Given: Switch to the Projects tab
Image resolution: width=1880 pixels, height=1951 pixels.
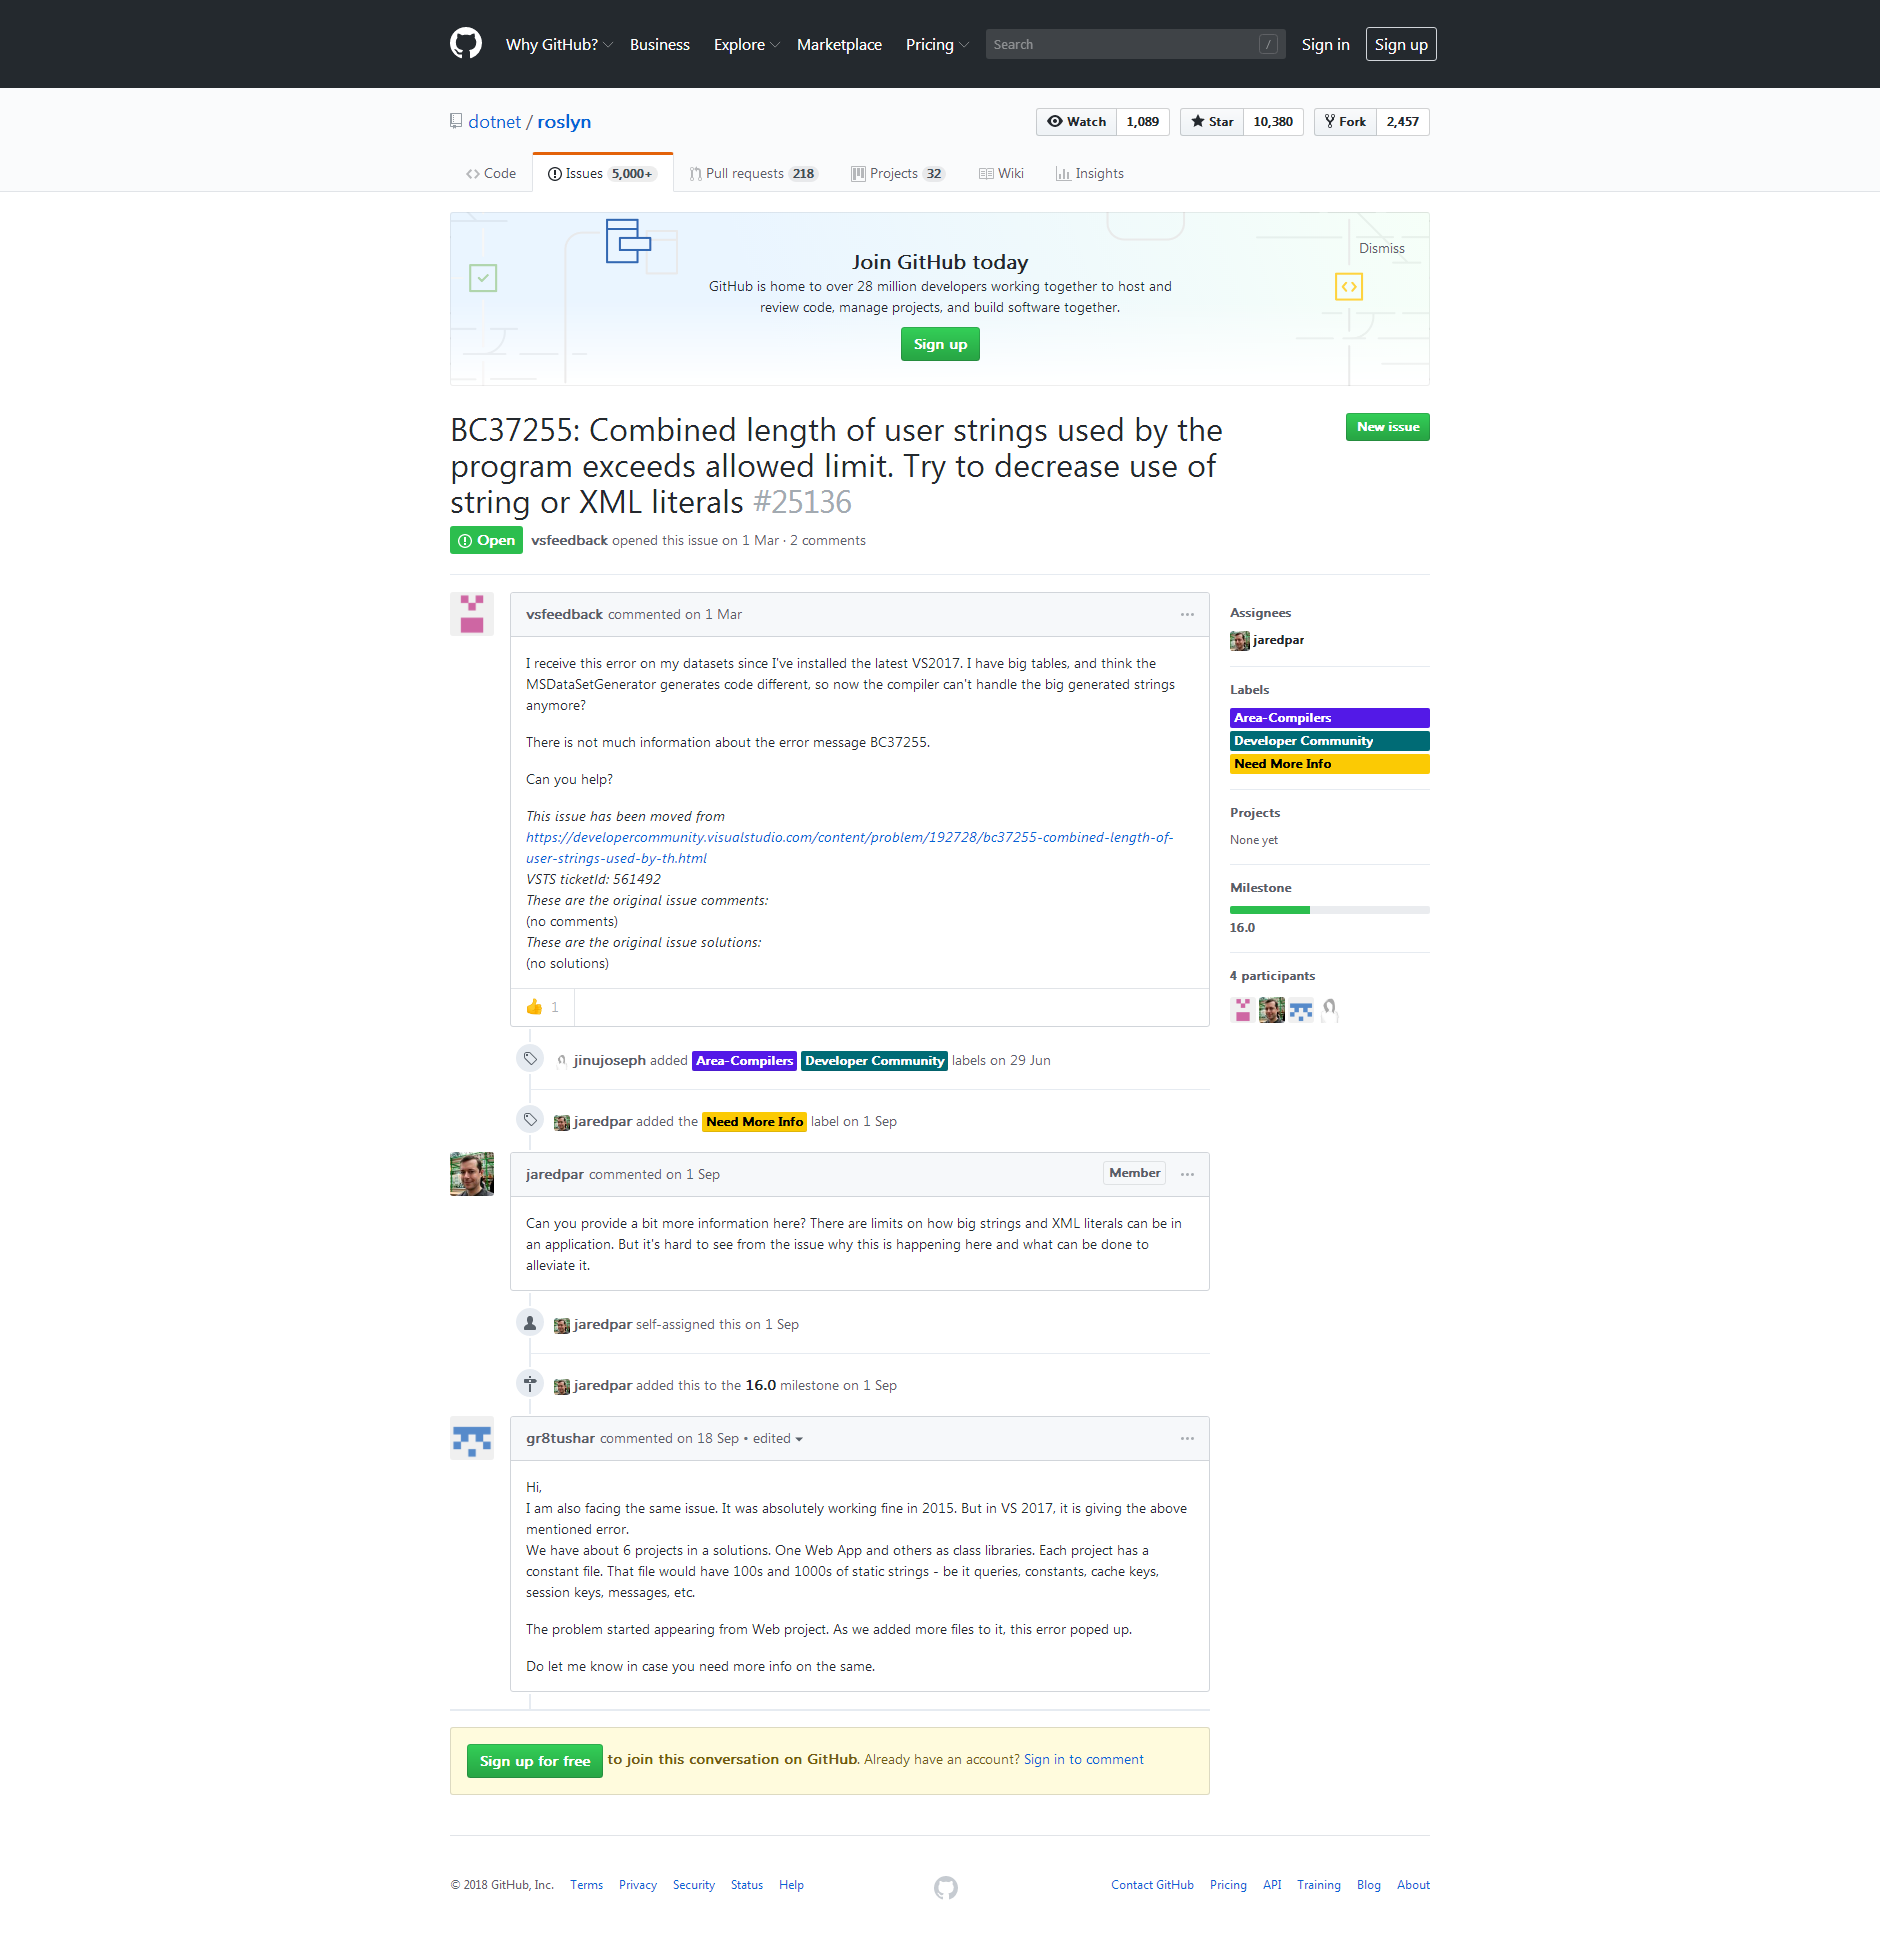Looking at the screenshot, I should click(x=897, y=173).
